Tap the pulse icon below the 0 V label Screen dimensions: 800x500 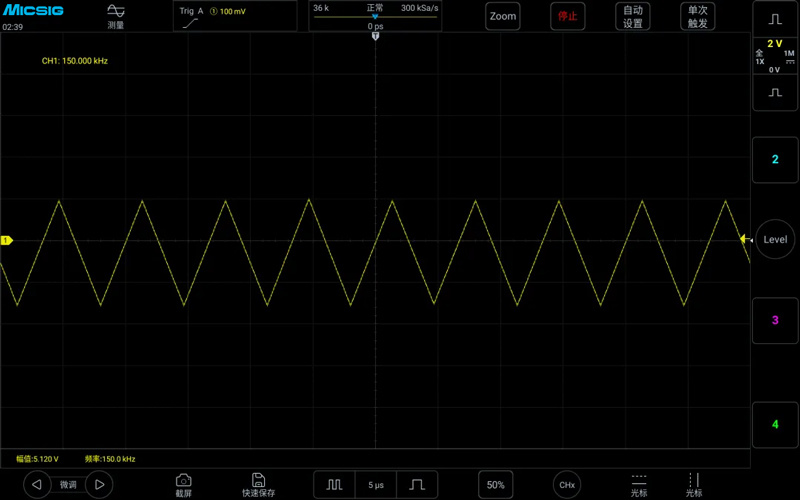(775, 92)
